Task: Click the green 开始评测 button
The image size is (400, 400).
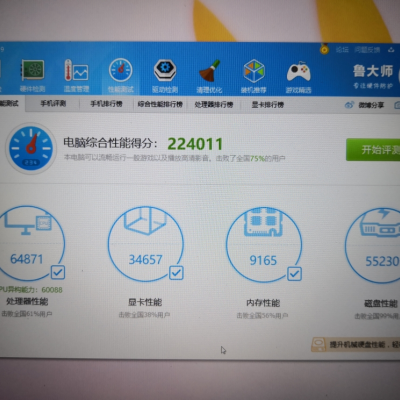Action: point(373,150)
